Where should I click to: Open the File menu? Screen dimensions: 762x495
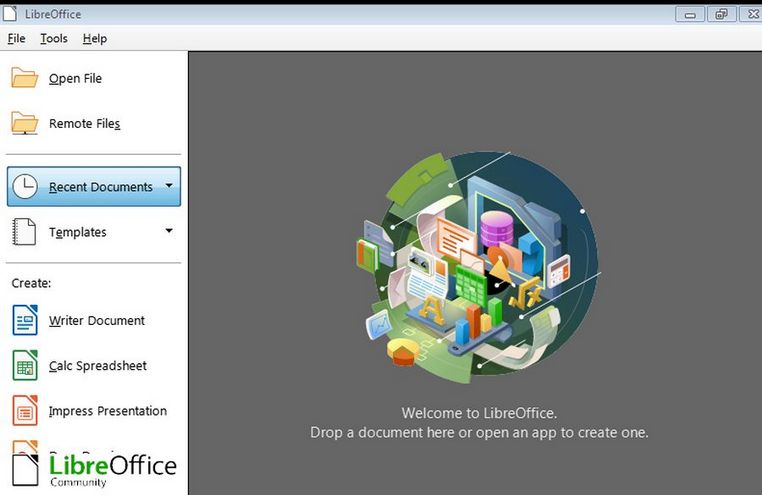[17, 38]
